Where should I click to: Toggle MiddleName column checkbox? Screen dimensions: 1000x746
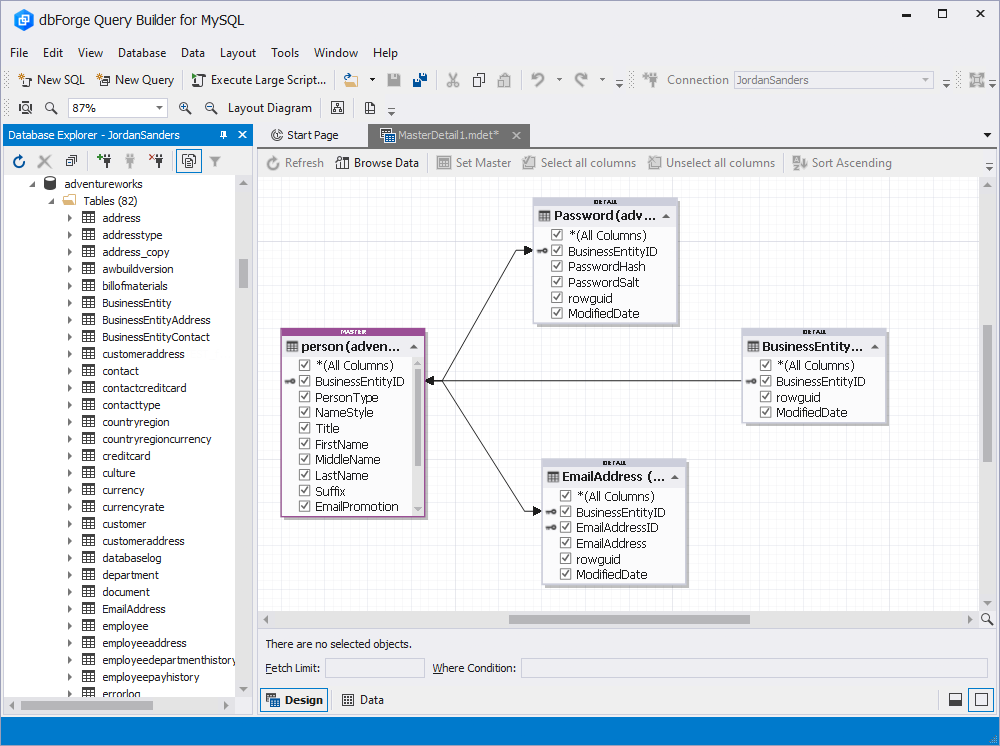(304, 459)
